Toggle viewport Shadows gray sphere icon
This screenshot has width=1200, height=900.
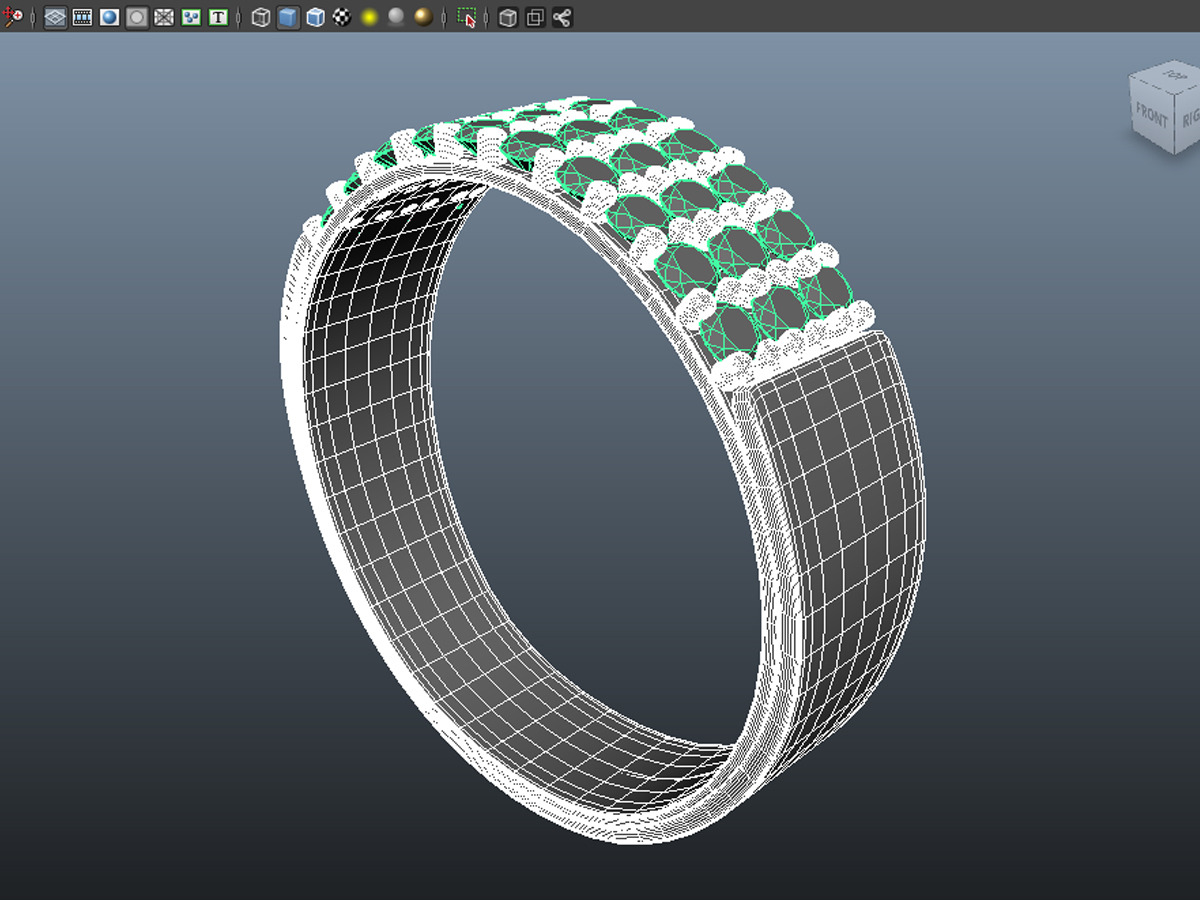pyautogui.click(x=397, y=17)
